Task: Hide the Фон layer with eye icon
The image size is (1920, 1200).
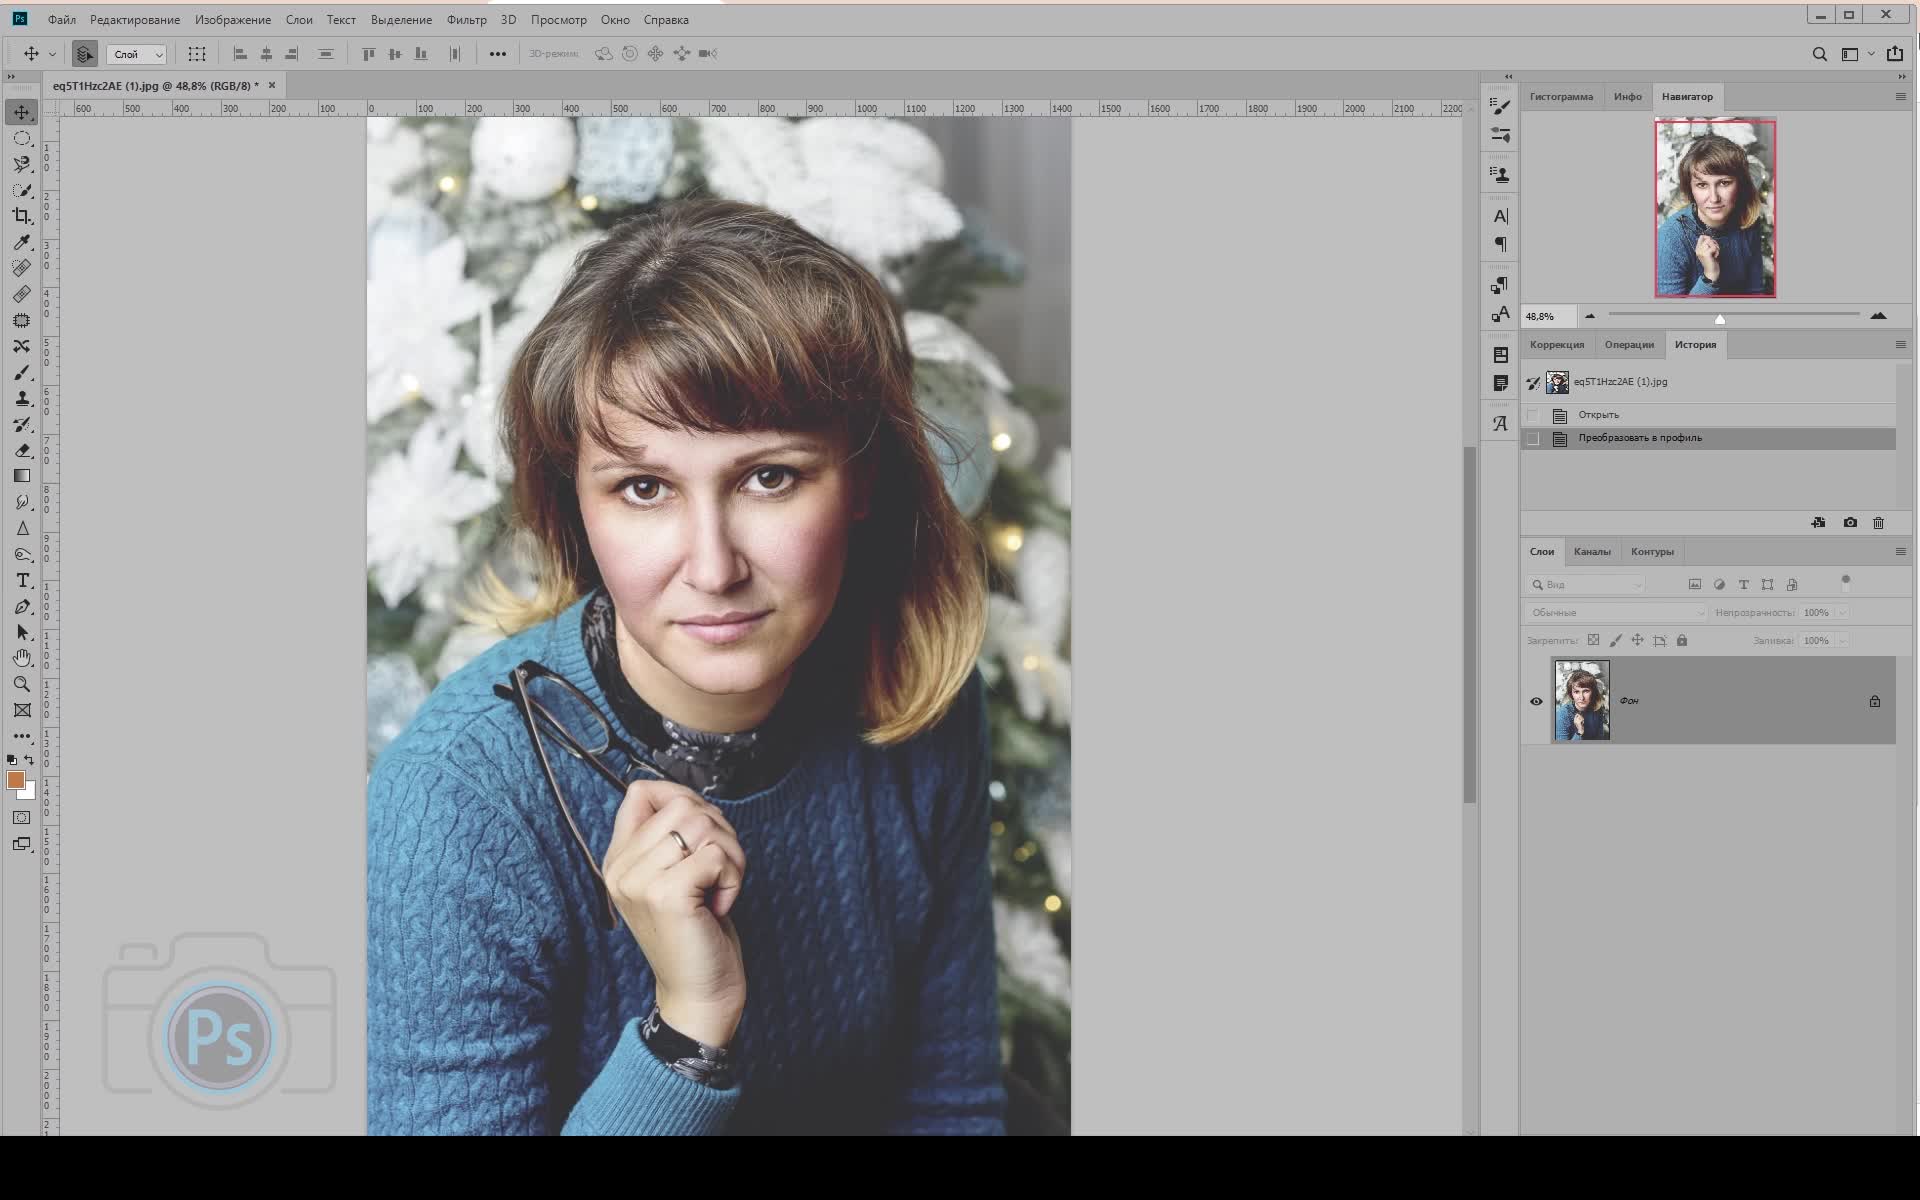Action: point(1536,701)
